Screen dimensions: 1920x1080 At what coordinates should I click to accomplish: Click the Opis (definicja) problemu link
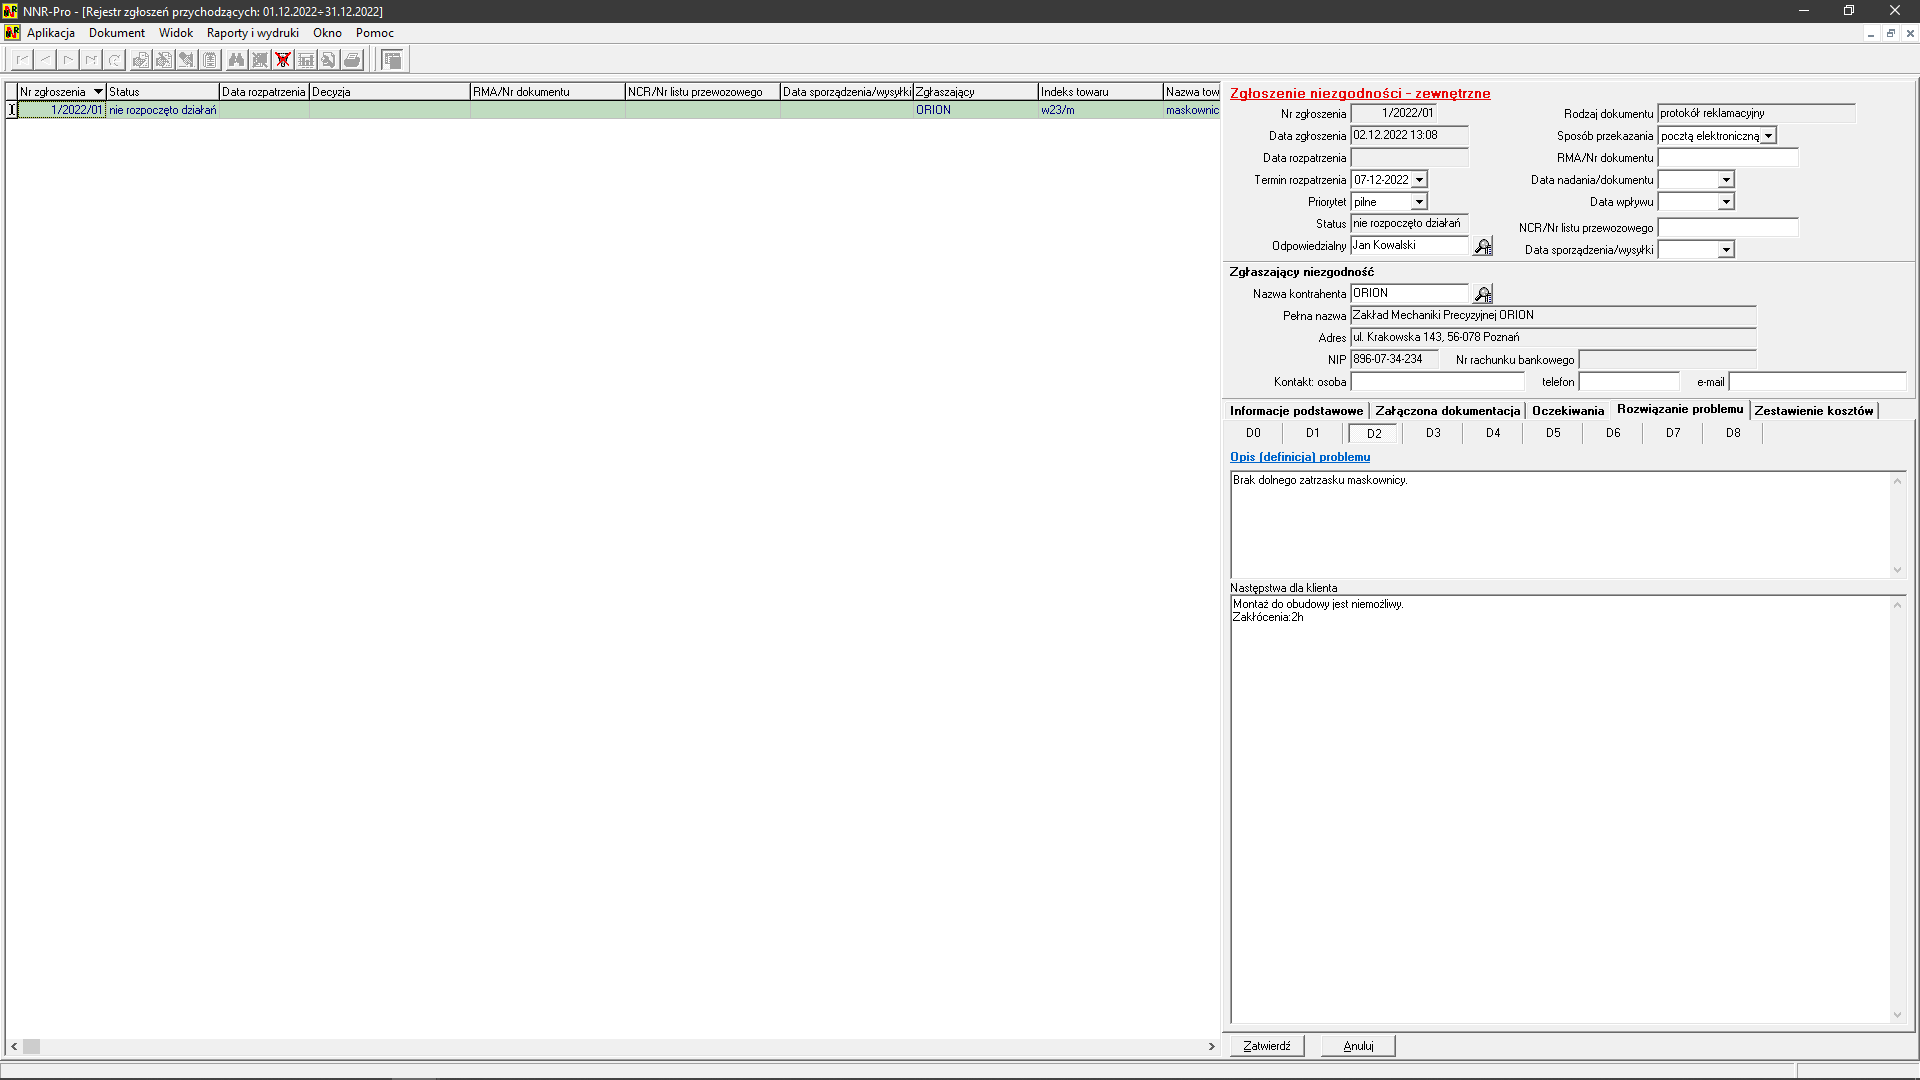1299,457
